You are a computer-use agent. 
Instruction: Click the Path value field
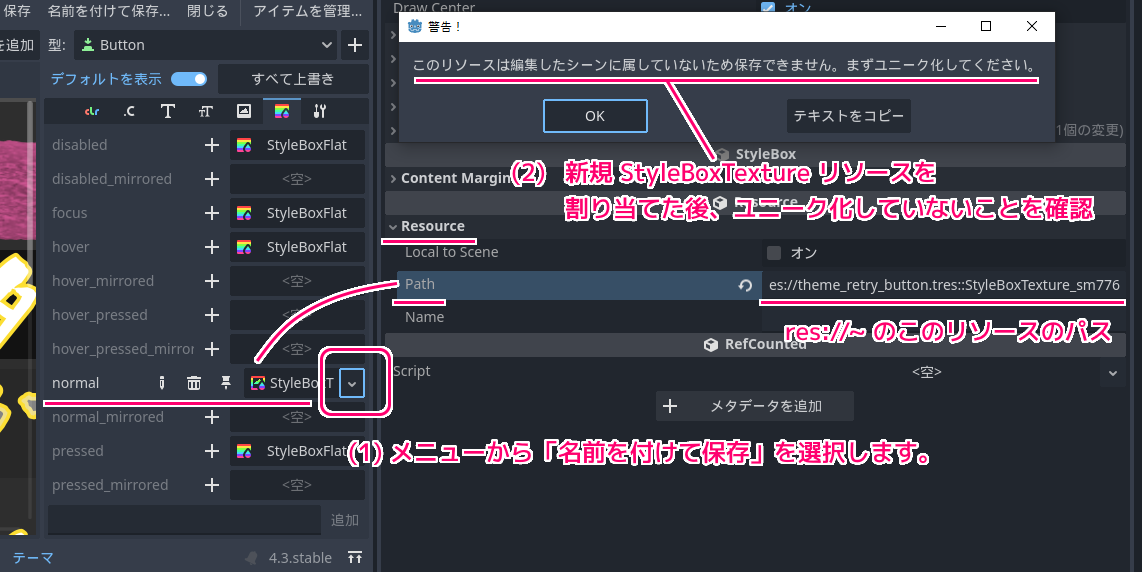click(x=943, y=286)
